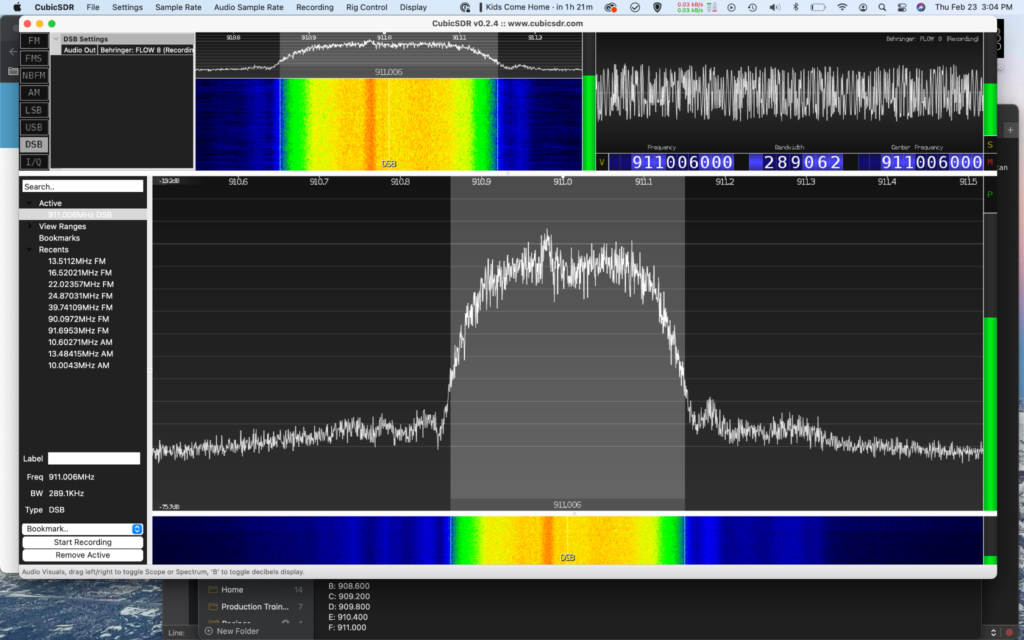Click Start Recording button

[82, 542]
